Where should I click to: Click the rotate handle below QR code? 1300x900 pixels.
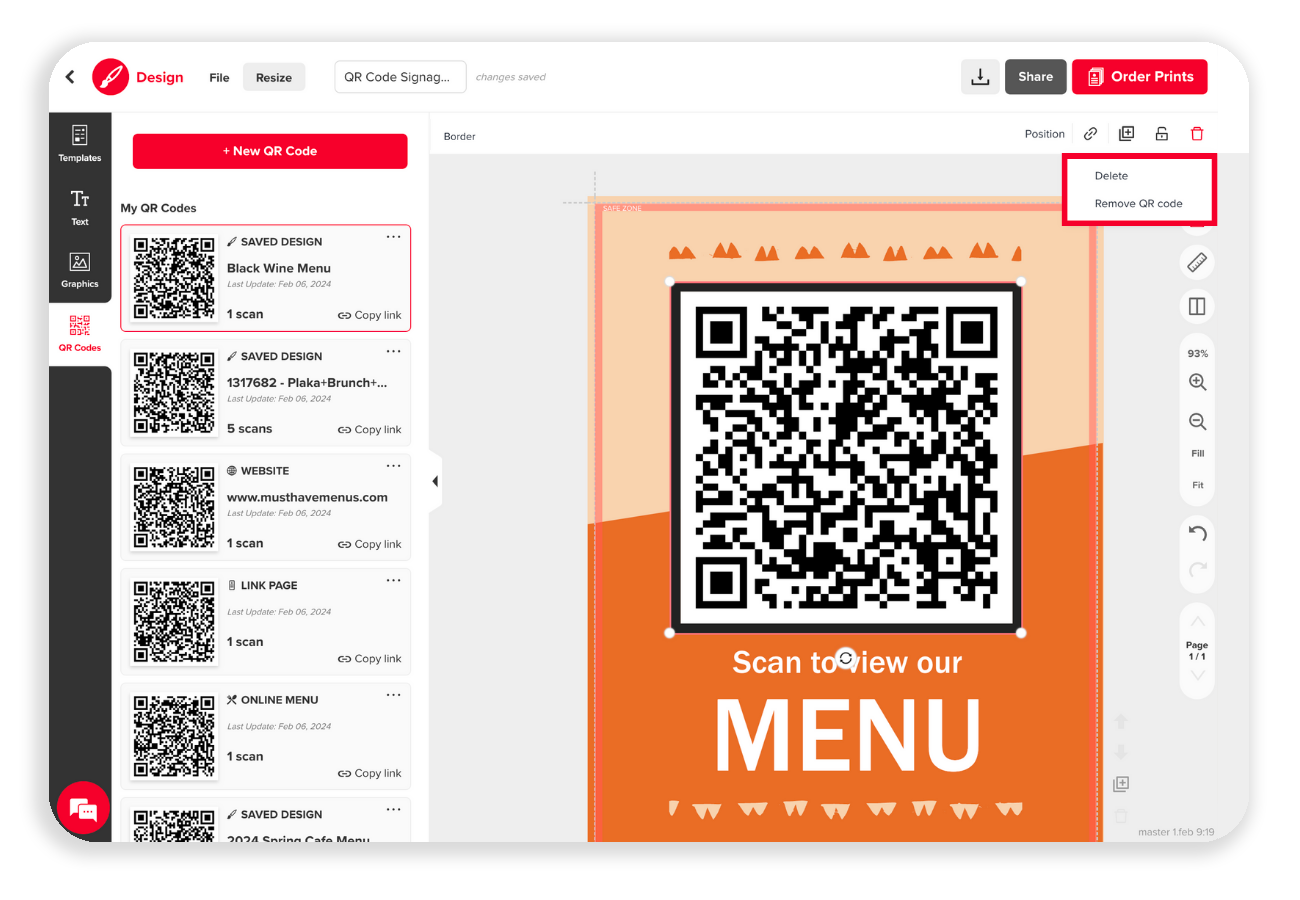point(846,658)
